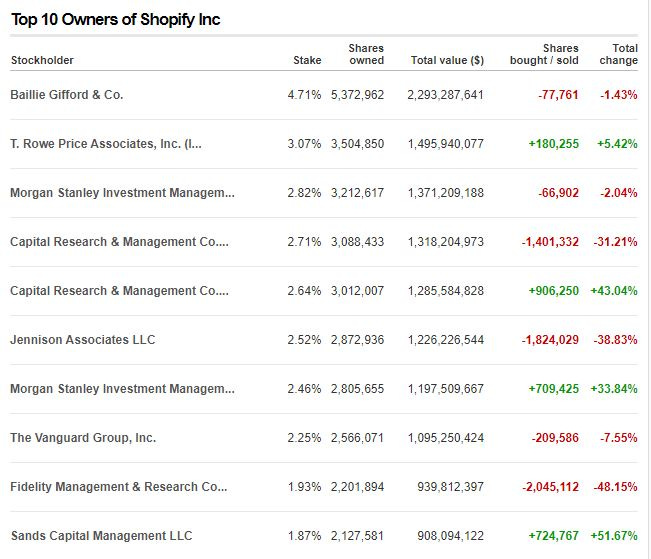Click total change -1.43%
The image size is (651, 559).
[619, 95]
